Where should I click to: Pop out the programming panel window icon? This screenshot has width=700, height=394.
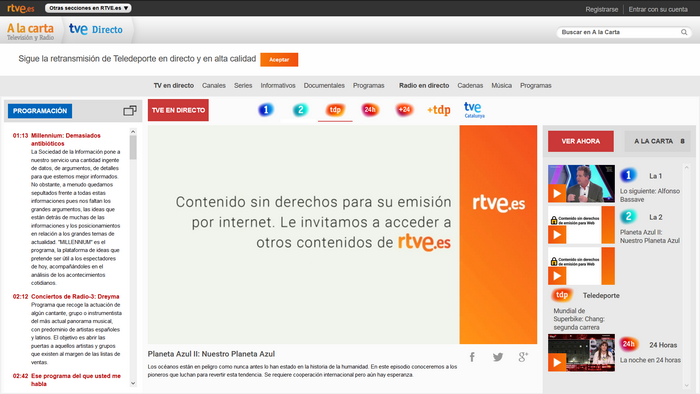[129, 111]
